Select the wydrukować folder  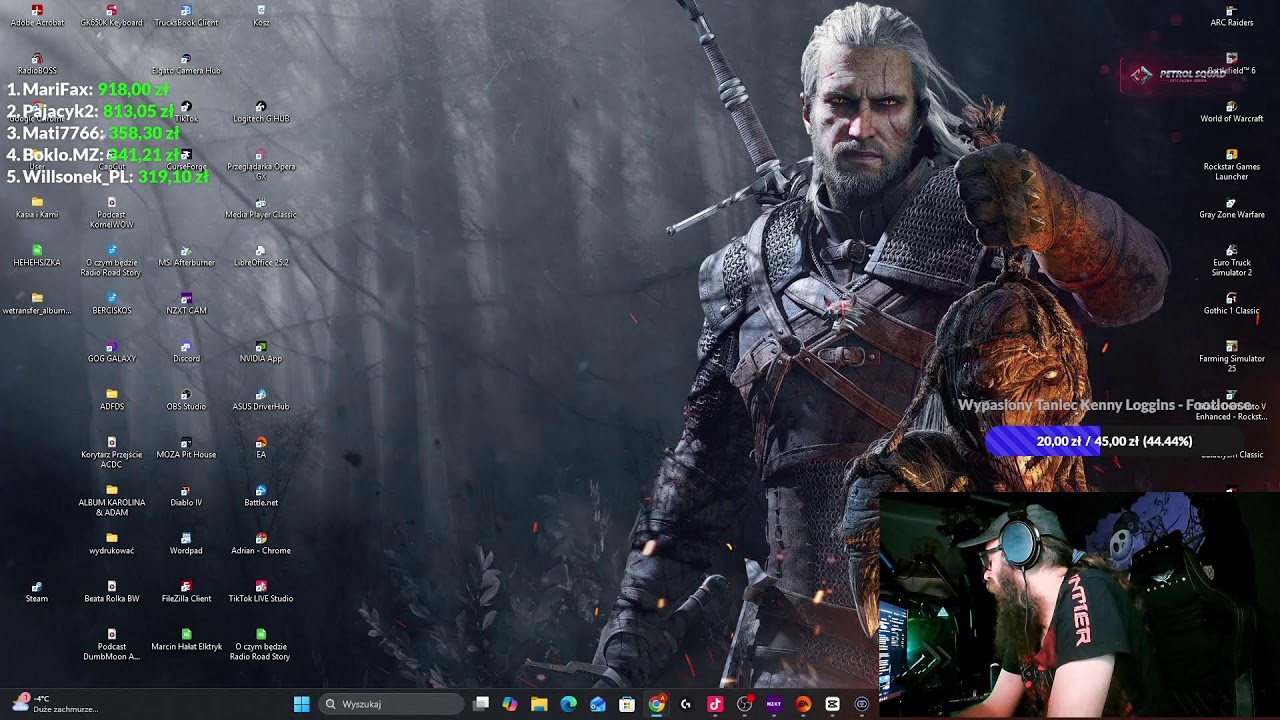click(x=111, y=543)
